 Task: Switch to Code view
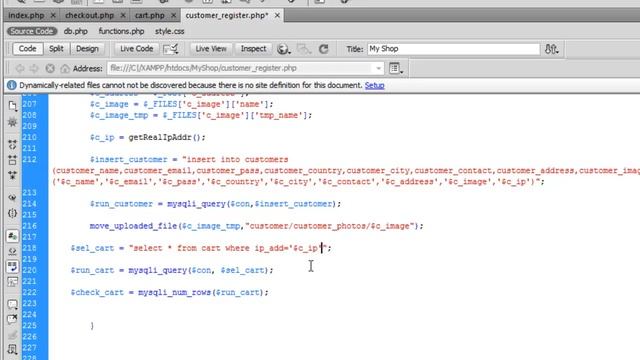(27, 49)
